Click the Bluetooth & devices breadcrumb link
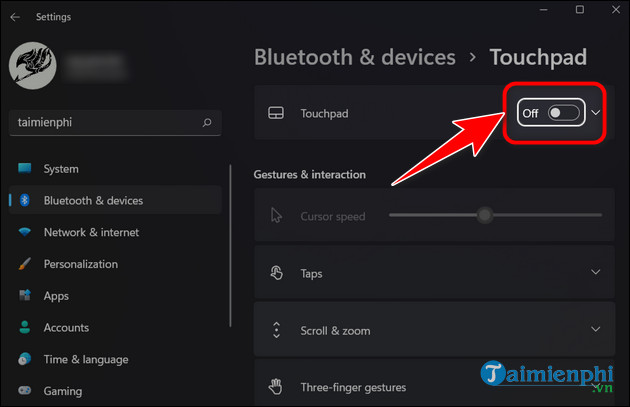This screenshot has width=630, height=407. [x=355, y=57]
